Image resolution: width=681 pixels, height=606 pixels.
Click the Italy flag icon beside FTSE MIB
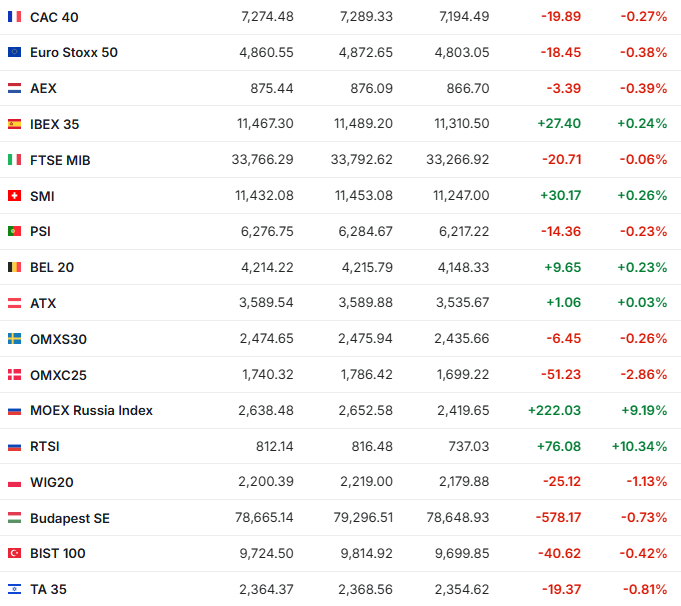[x=14, y=160]
